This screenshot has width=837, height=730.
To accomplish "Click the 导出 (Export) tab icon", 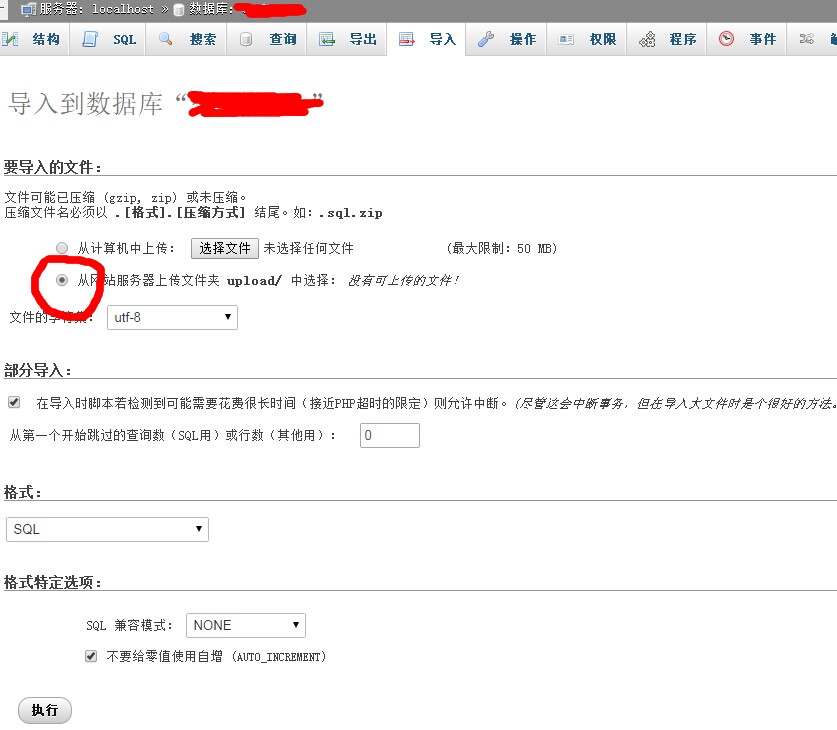I will 327,39.
